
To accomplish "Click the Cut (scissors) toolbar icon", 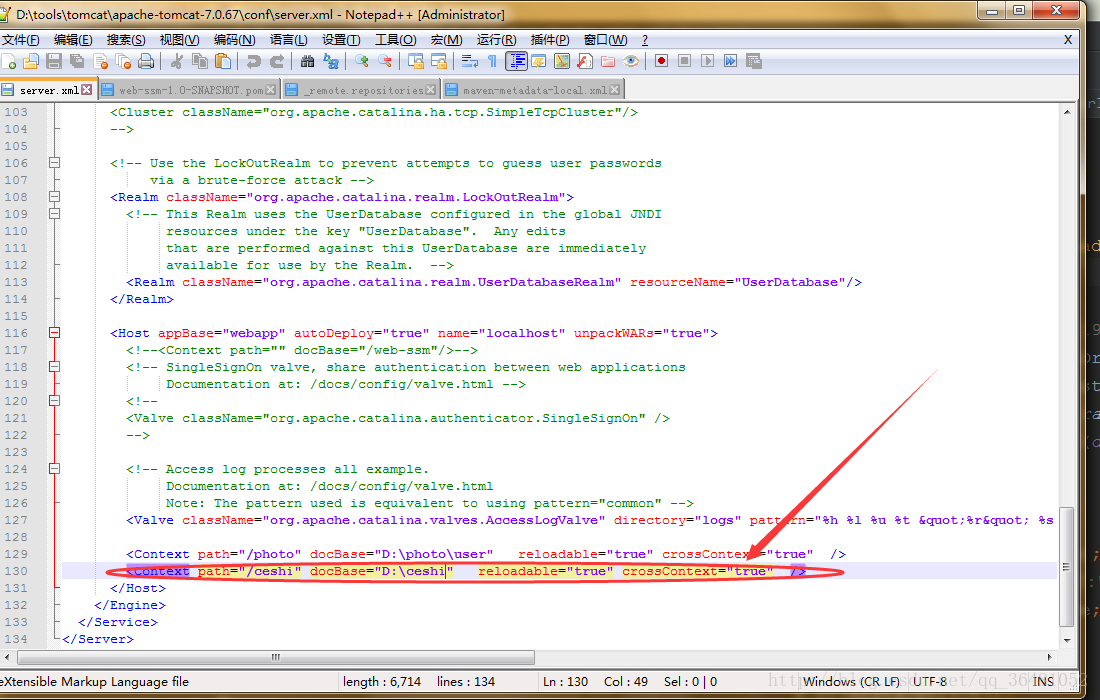I will tap(177, 62).
